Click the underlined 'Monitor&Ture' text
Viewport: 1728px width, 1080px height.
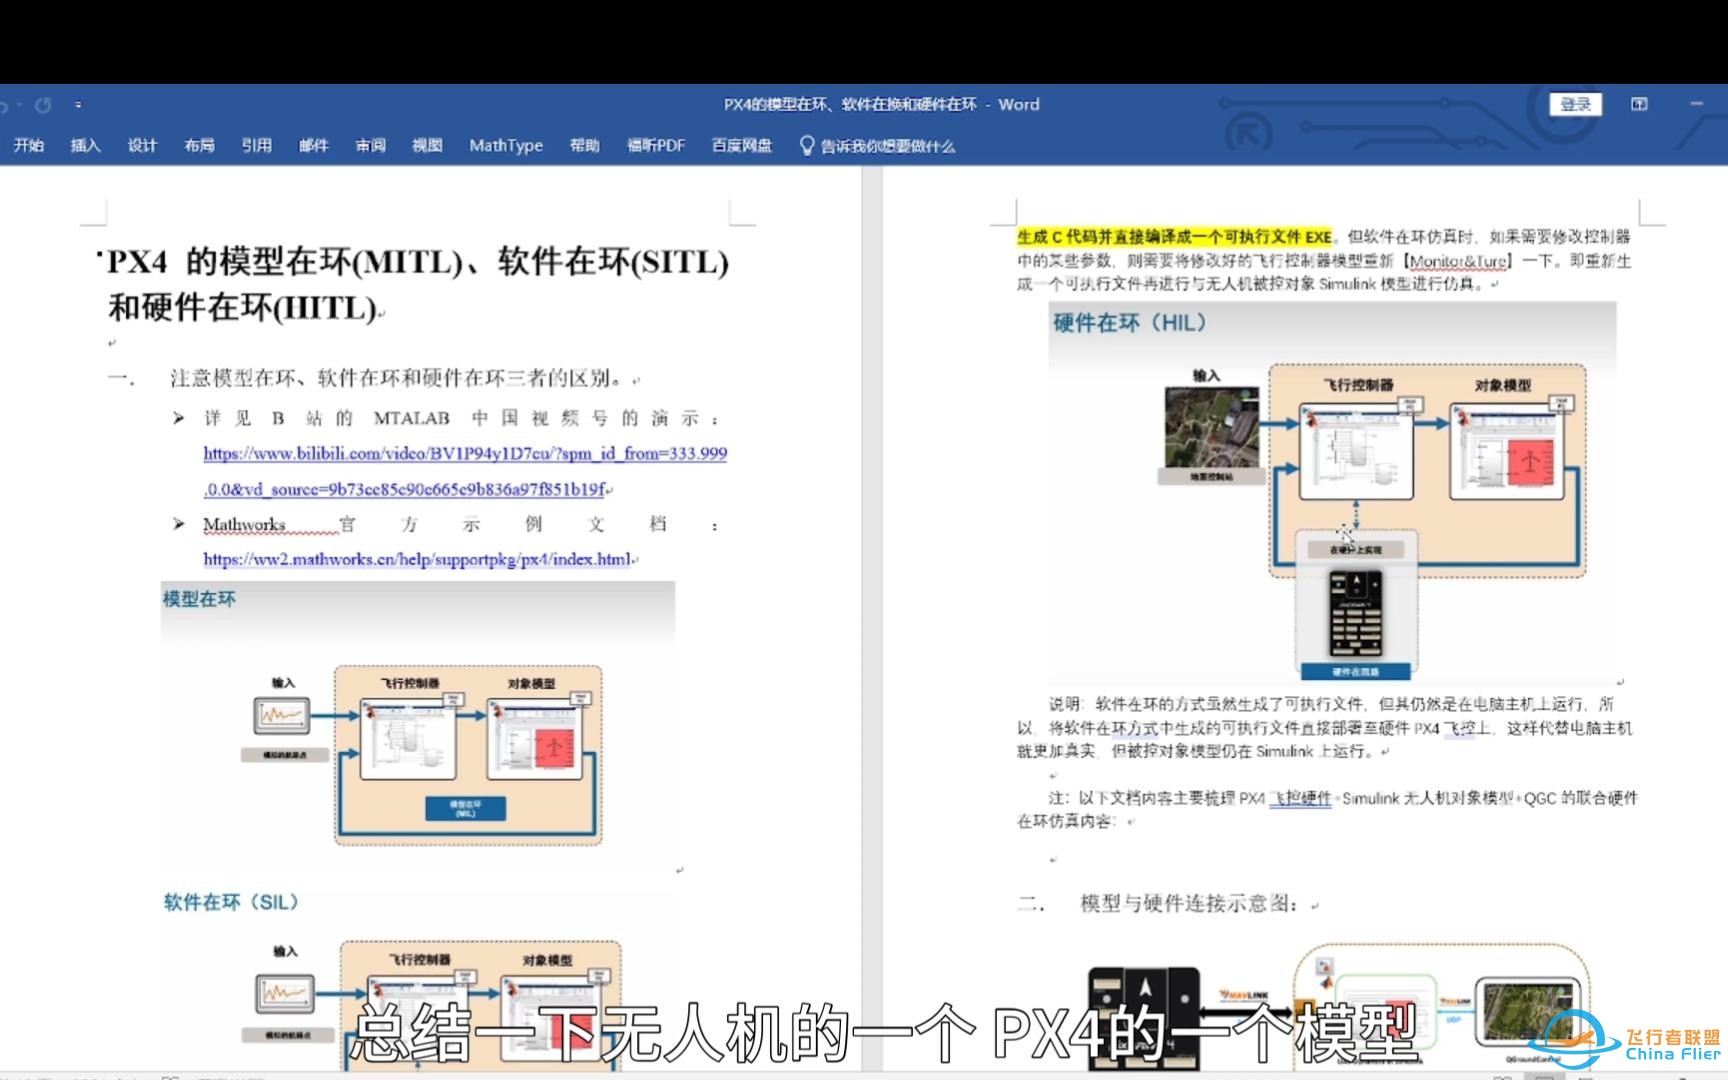click(x=1460, y=261)
